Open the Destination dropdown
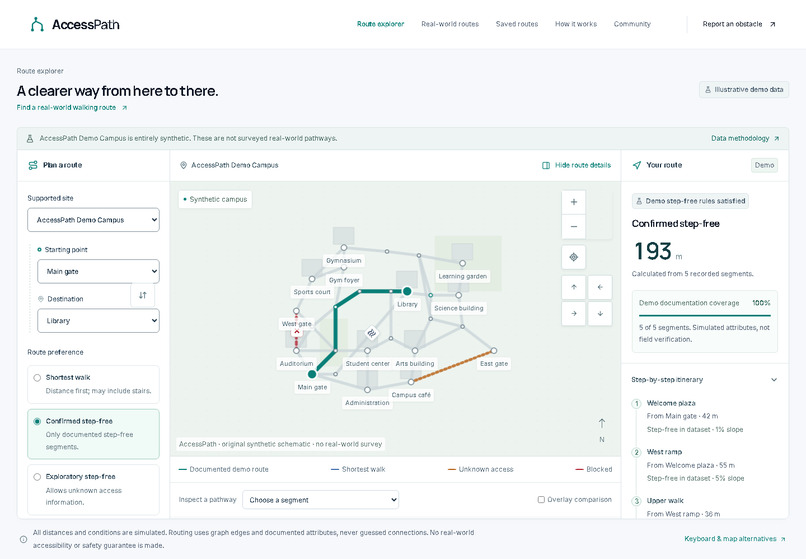The width and height of the screenshot is (806, 559). 98,321
